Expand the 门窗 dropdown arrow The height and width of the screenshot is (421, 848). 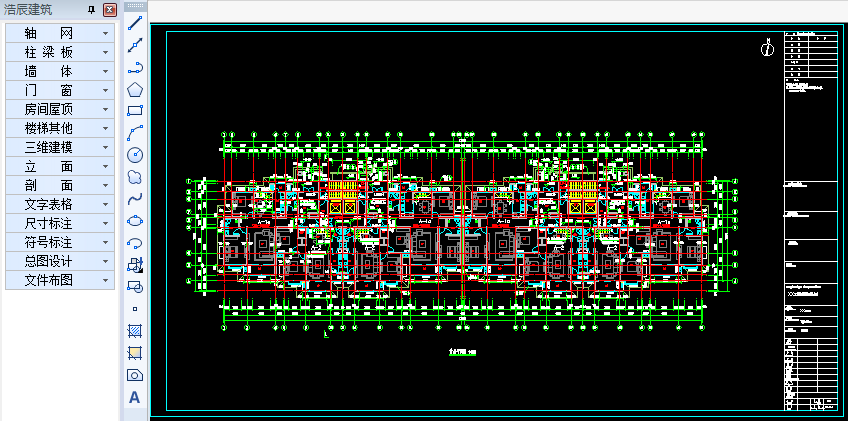coord(105,90)
